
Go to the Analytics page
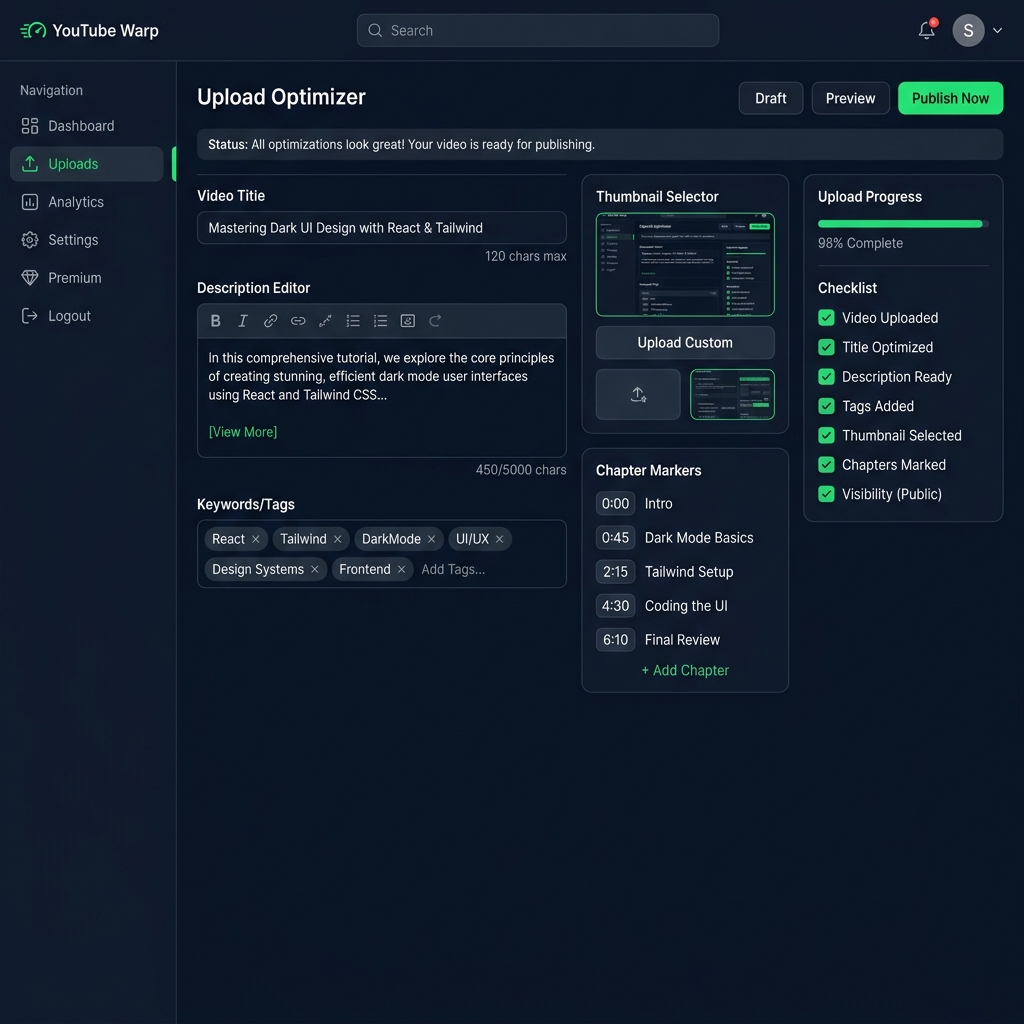pyautogui.click(x=86, y=202)
